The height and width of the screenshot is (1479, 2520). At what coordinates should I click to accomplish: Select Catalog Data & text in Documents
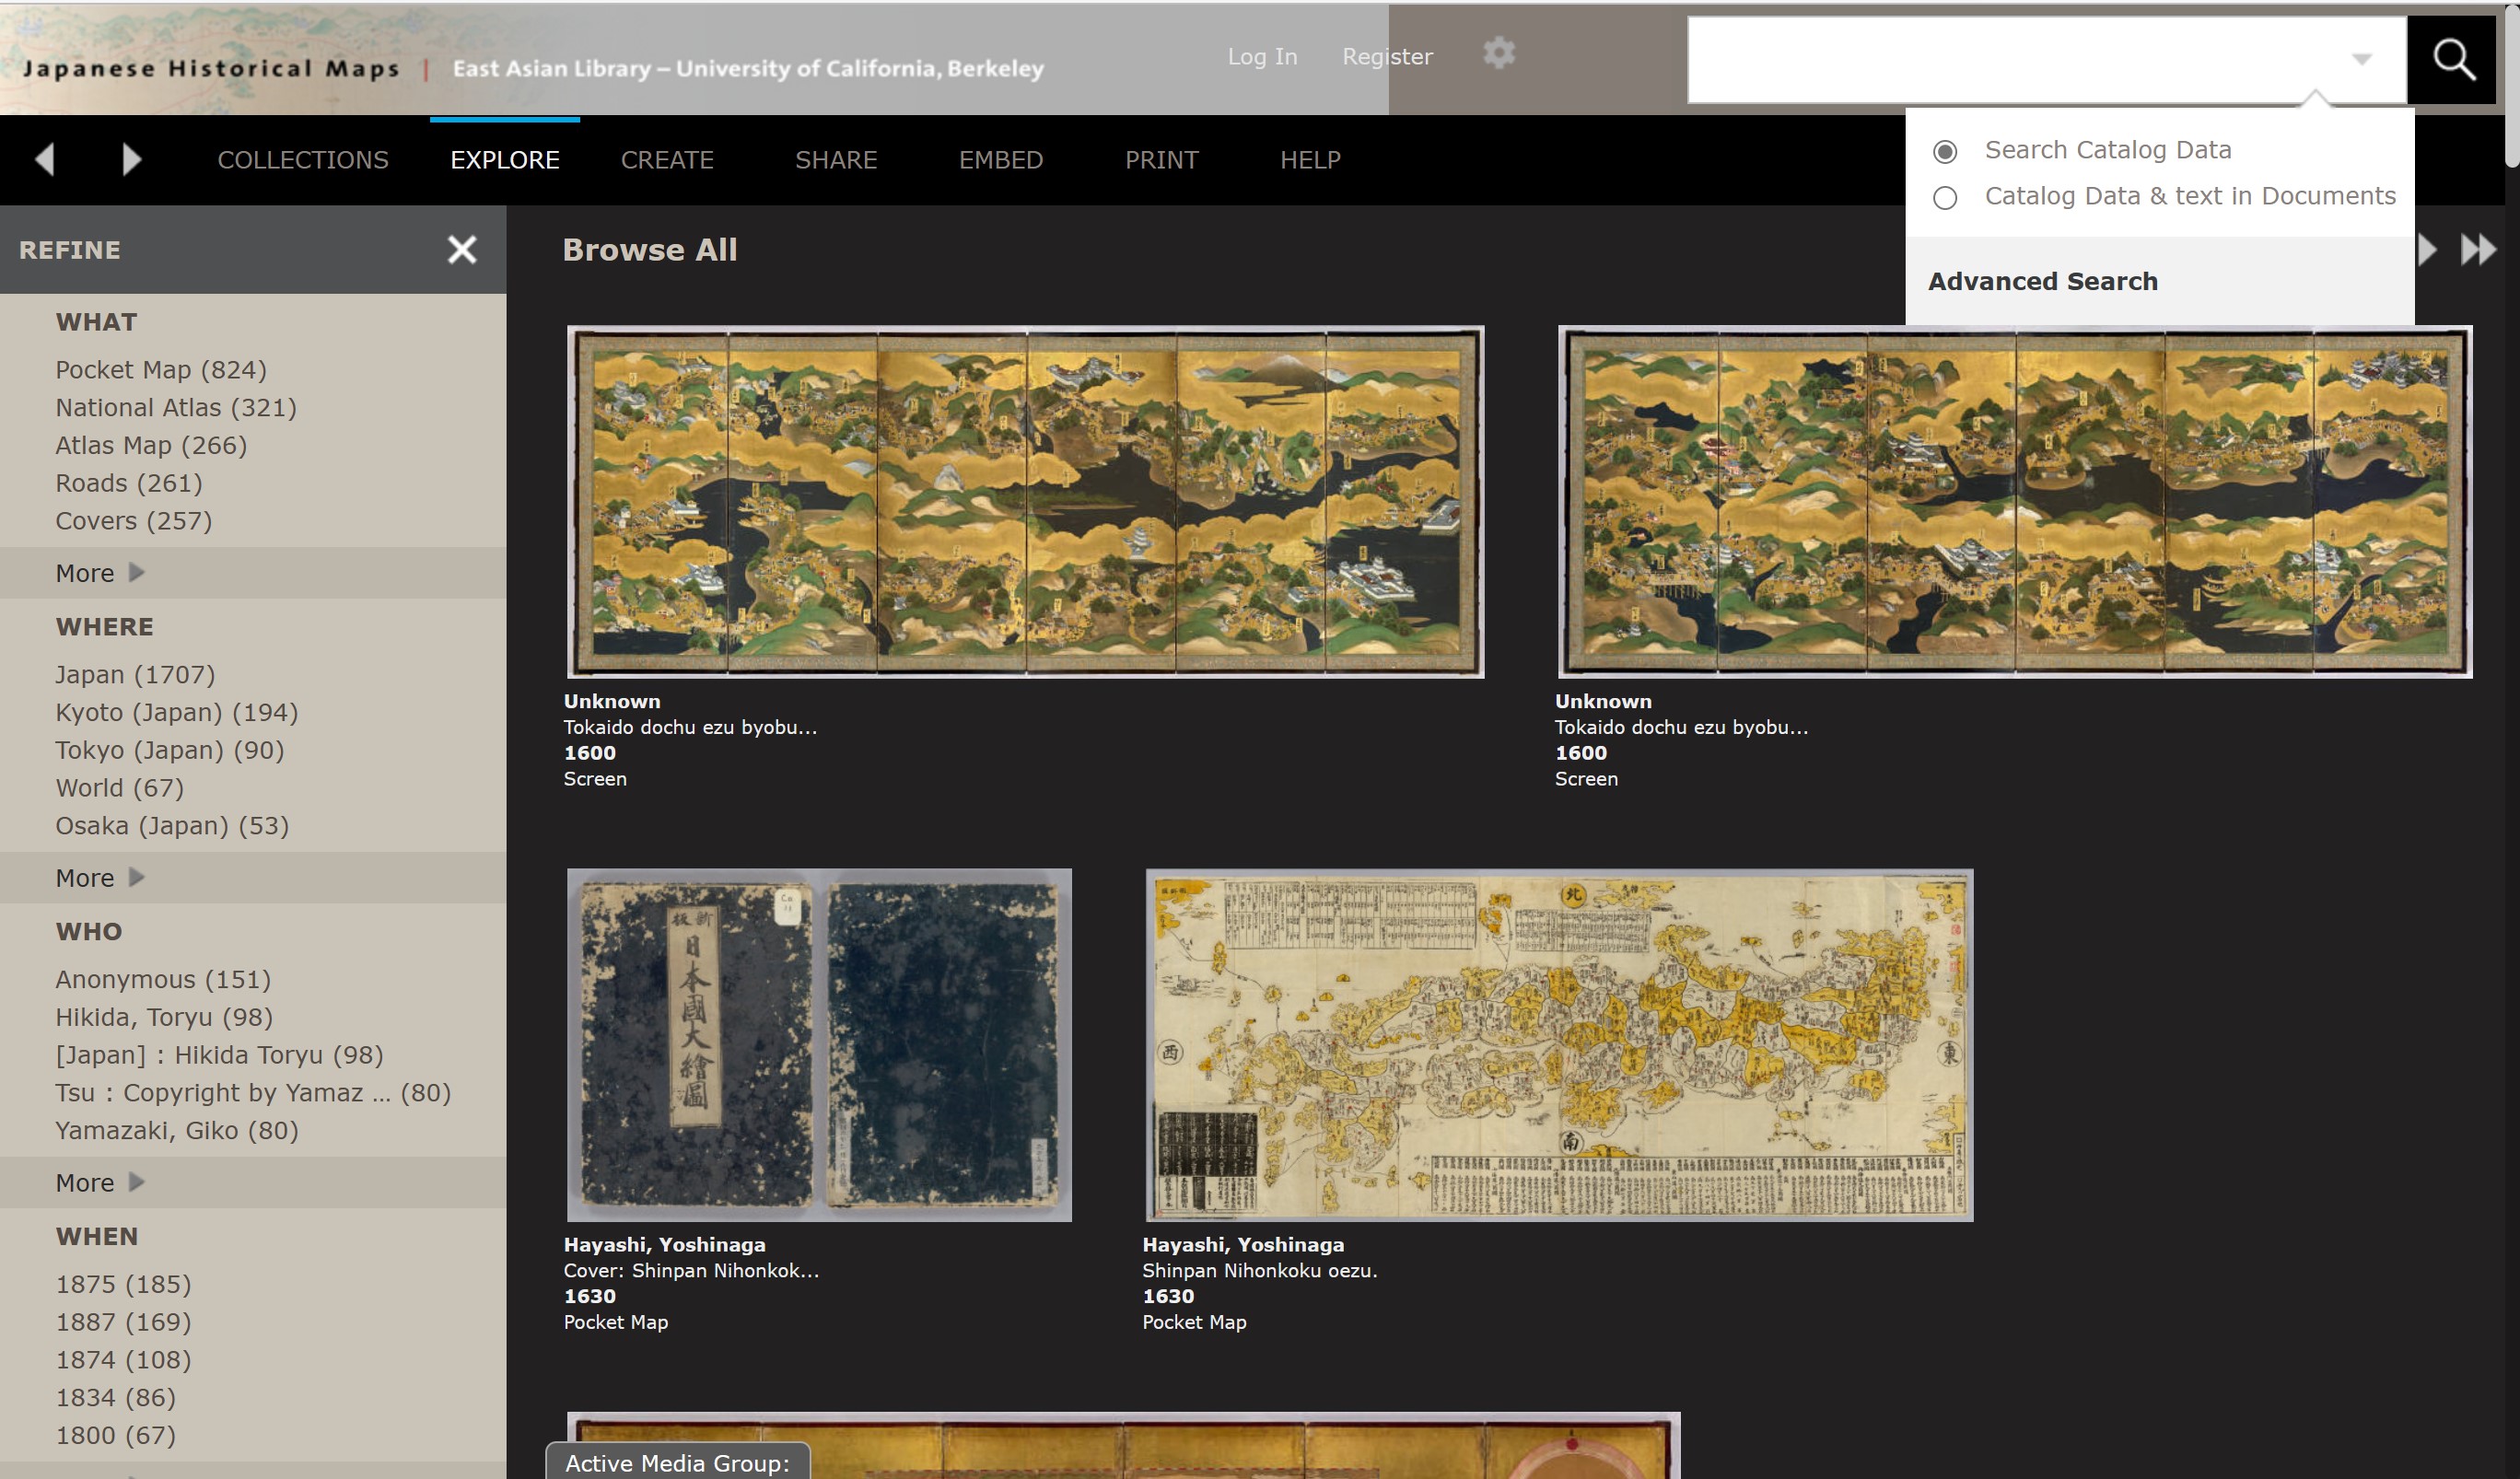(1945, 198)
